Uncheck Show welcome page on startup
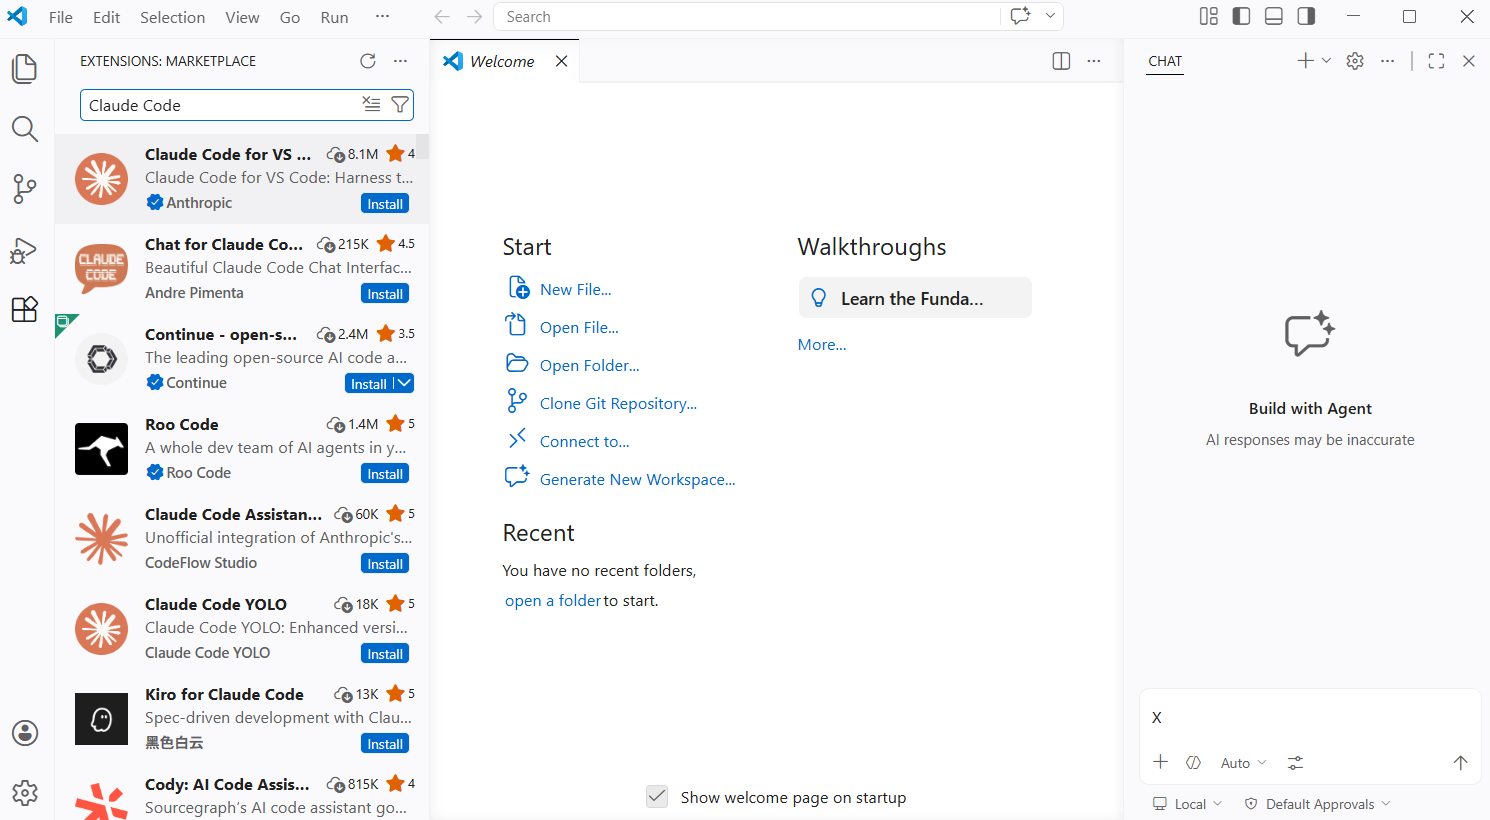The height and width of the screenshot is (820, 1490). click(x=657, y=796)
